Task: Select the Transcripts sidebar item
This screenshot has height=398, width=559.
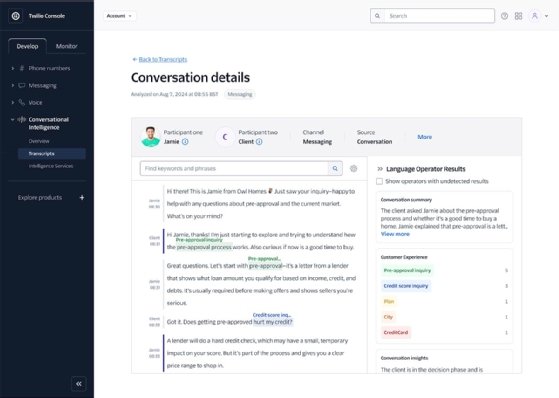Action: point(52,153)
